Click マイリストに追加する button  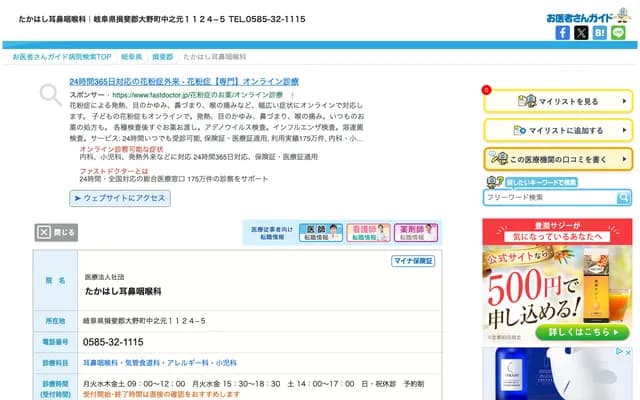(558, 130)
